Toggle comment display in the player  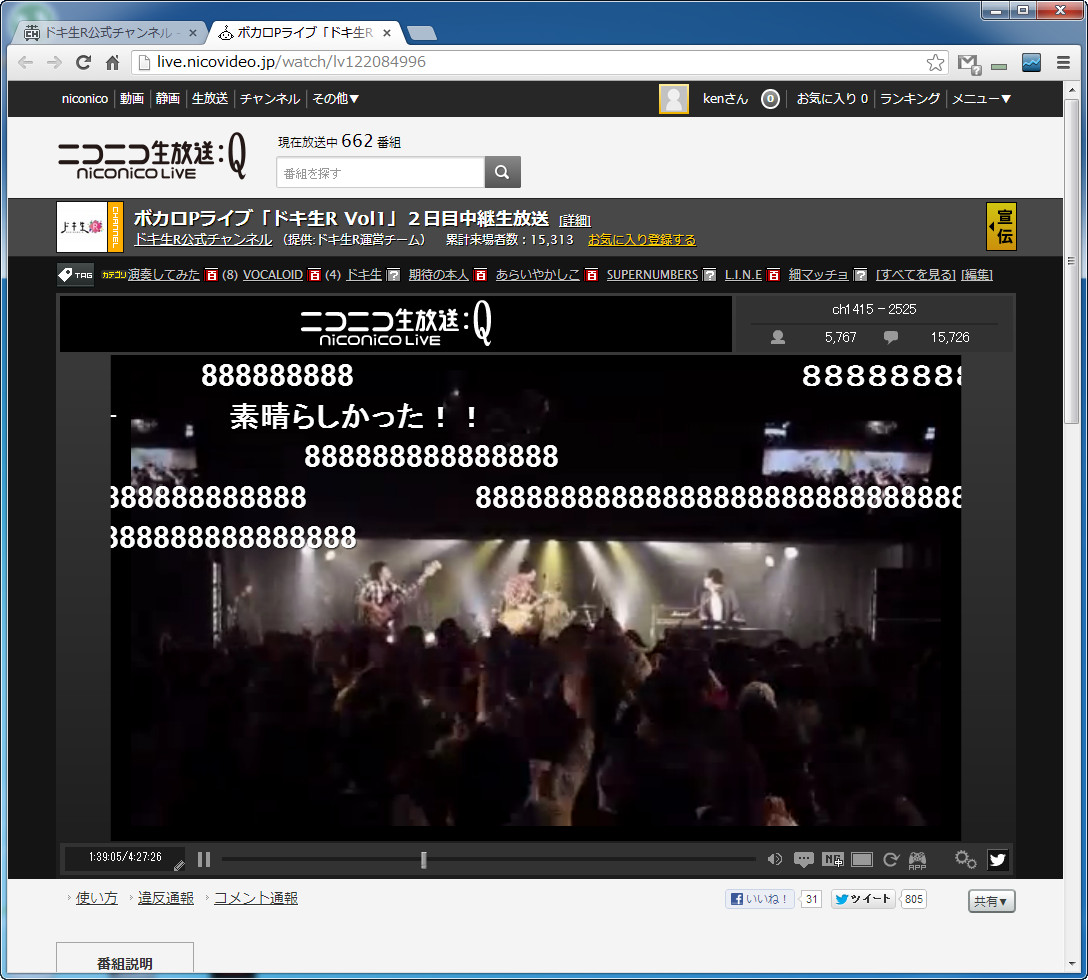tap(804, 860)
